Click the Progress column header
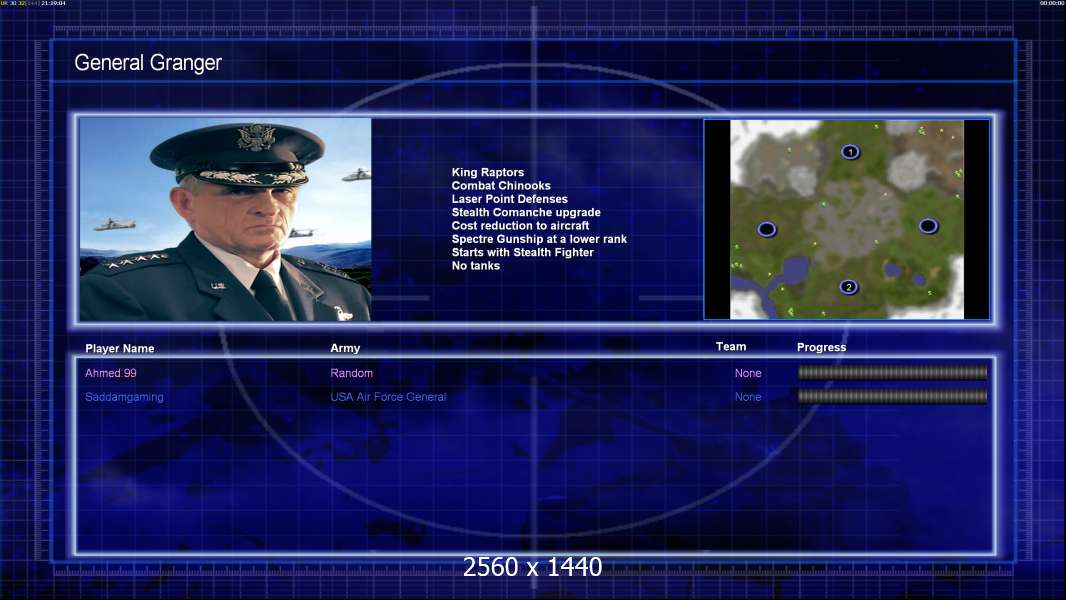Image resolution: width=1066 pixels, height=600 pixels. 821,347
